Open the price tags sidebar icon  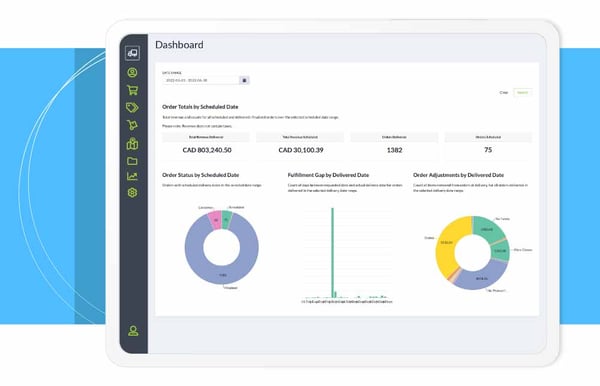pos(132,107)
